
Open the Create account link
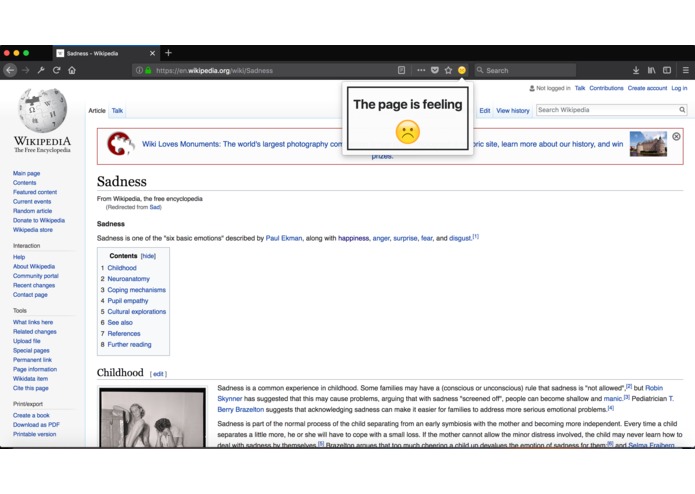pyautogui.click(x=647, y=88)
